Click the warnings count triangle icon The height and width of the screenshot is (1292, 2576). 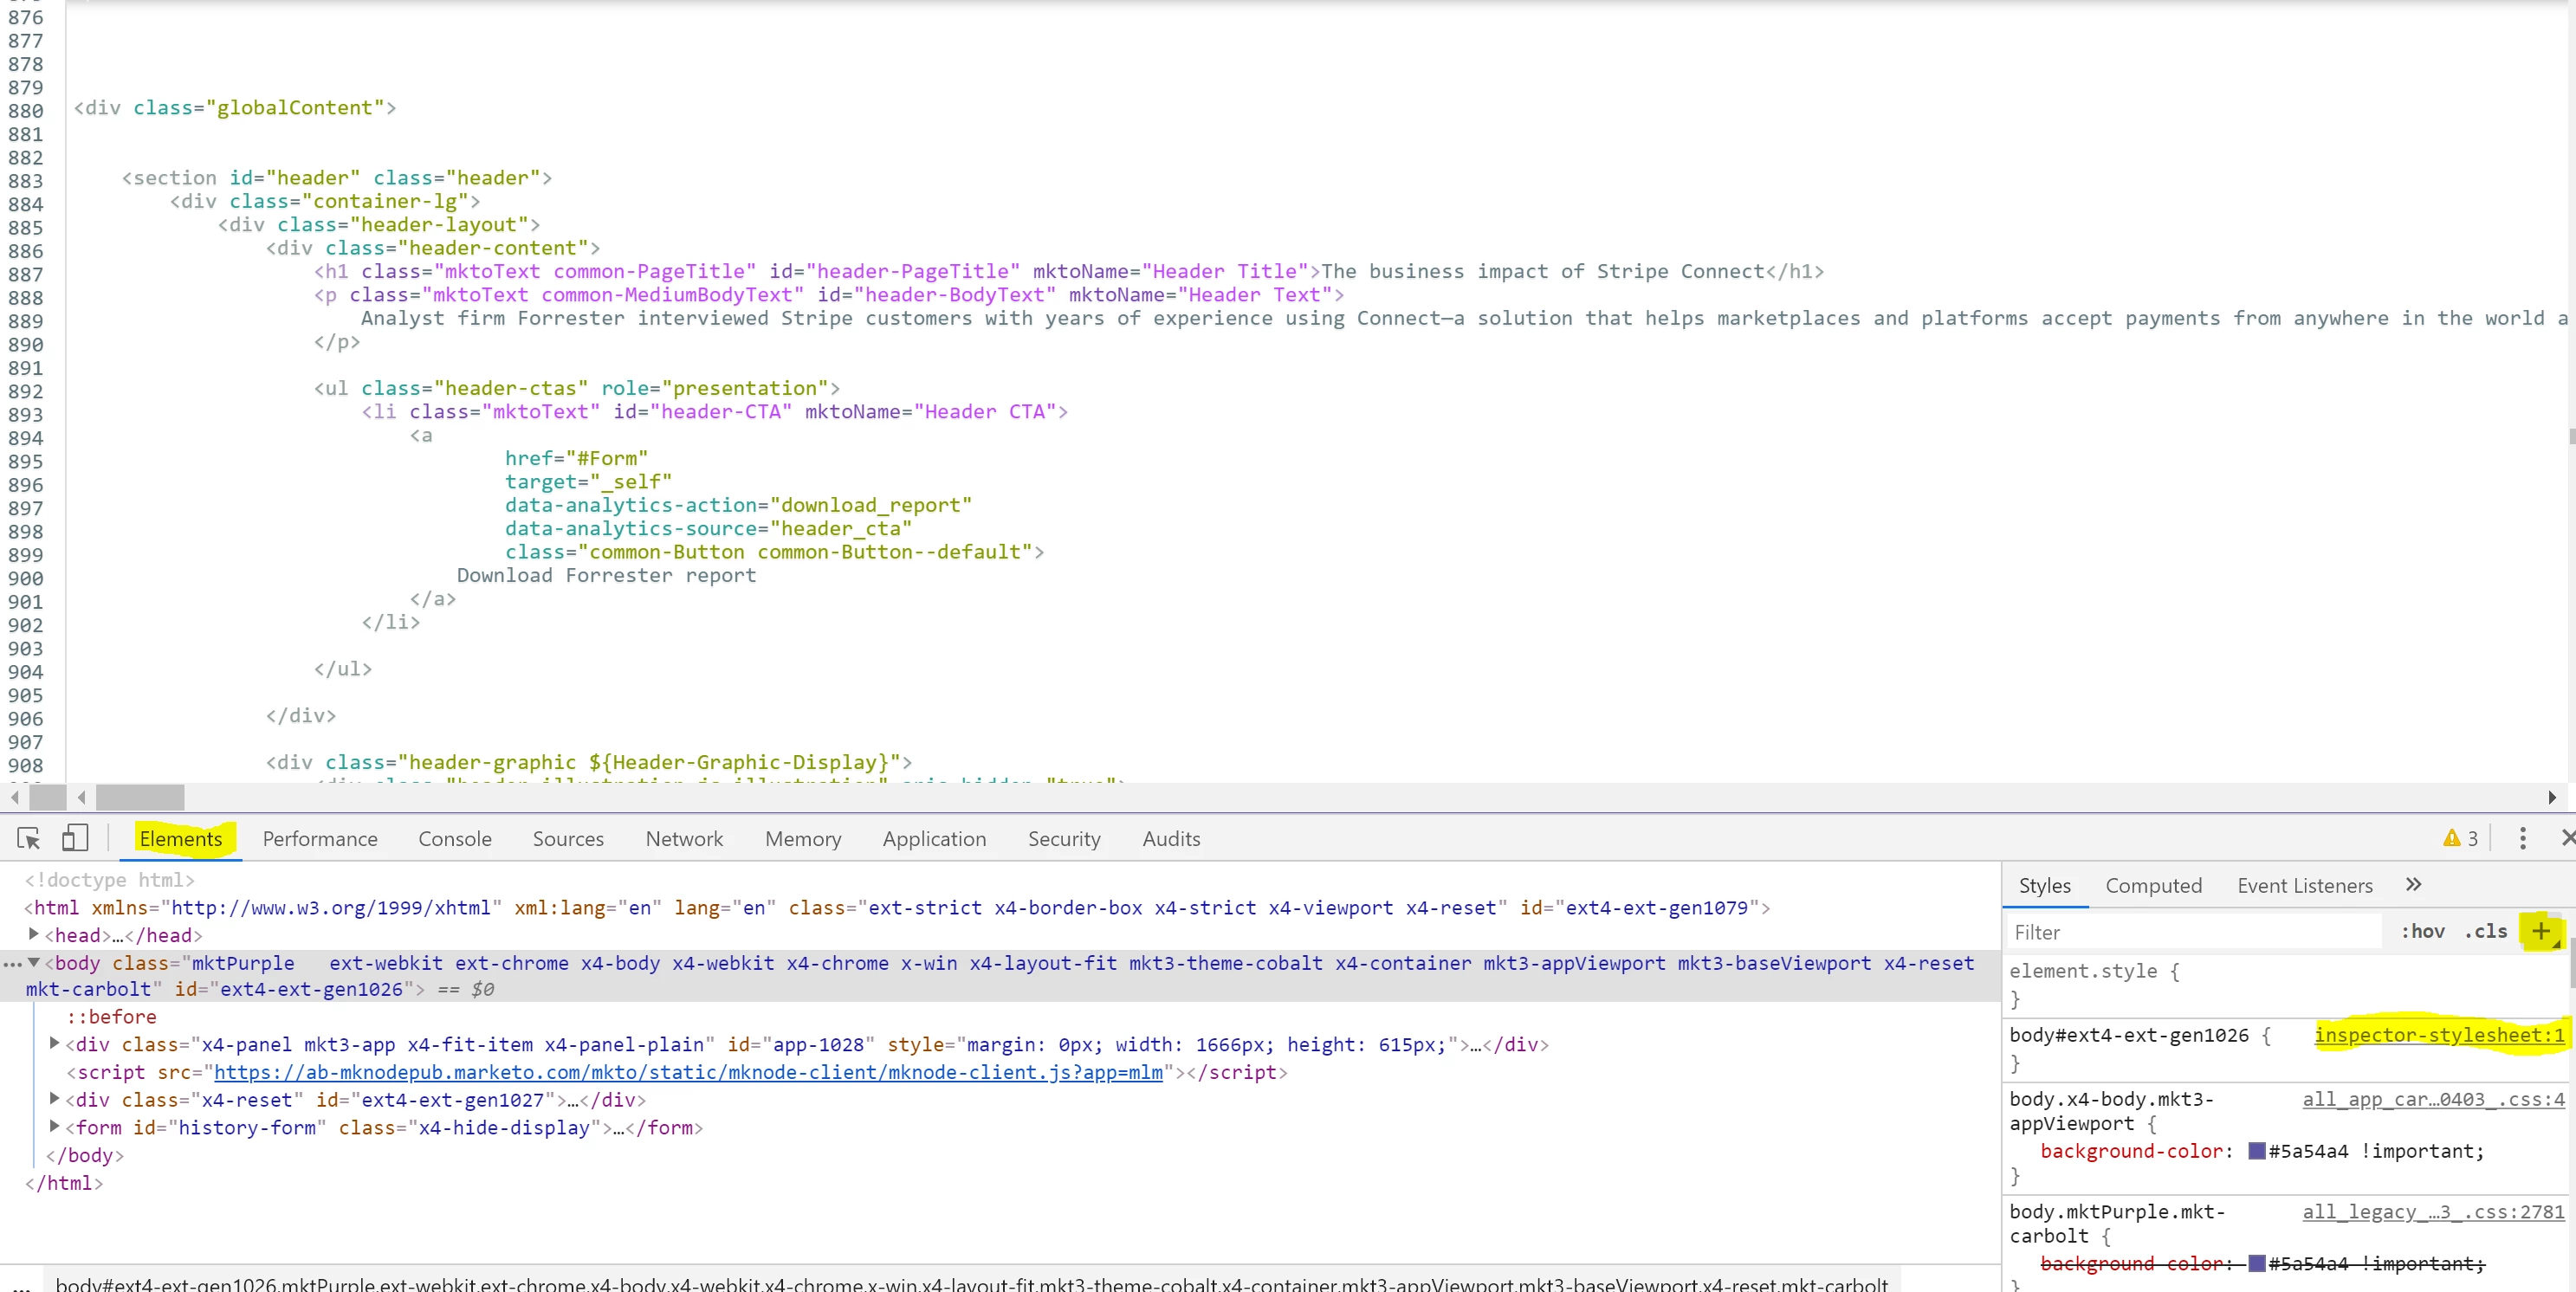pos(2451,838)
